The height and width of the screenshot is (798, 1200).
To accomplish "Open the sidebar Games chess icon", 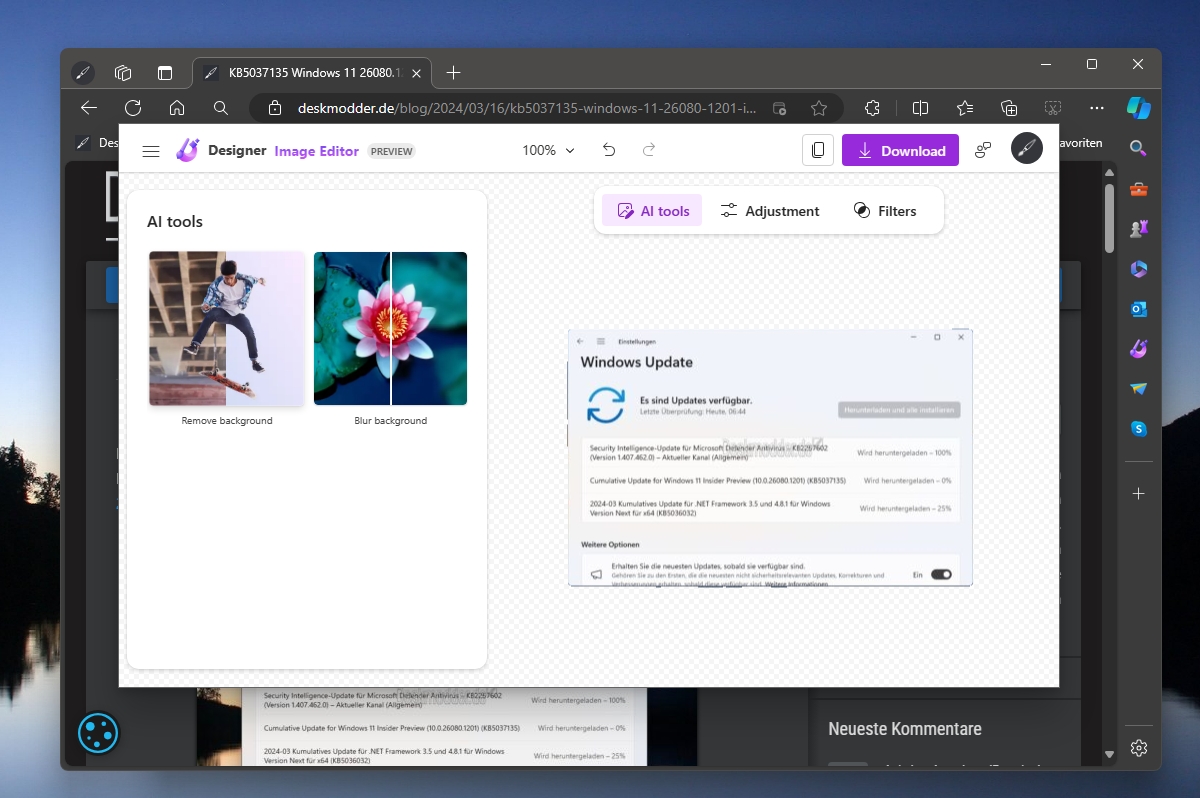I will tap(1138, 229).
